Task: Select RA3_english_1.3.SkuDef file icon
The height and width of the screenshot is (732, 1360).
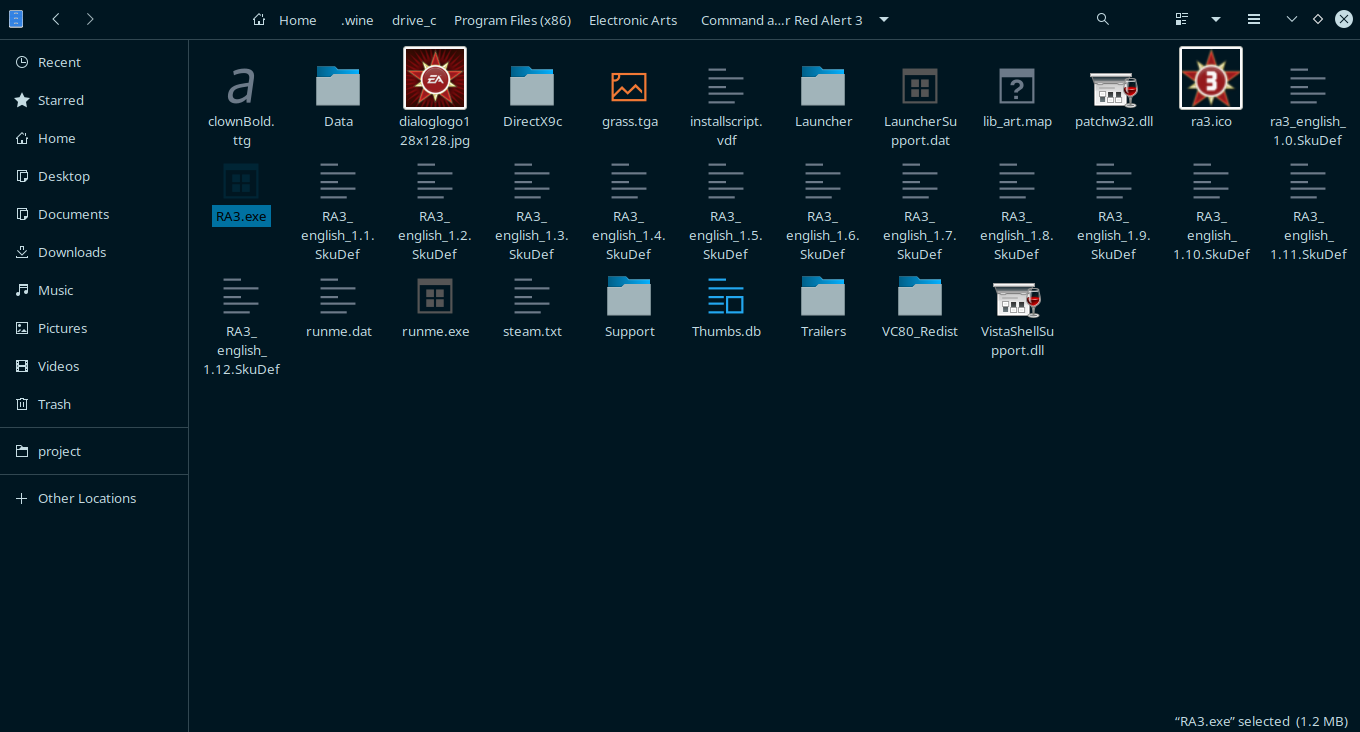Action: (x=532, y=182)
